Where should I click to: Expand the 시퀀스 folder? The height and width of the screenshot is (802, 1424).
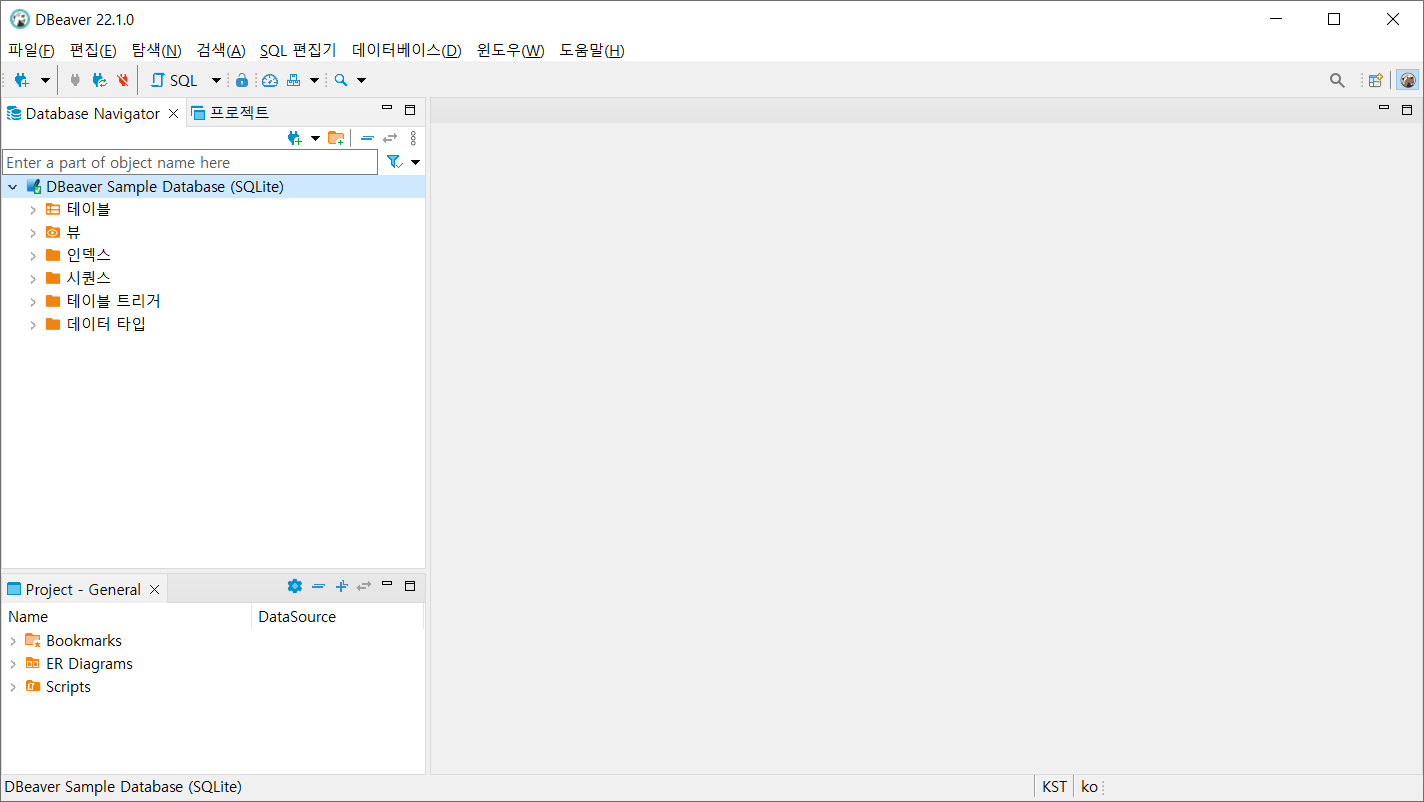click(x=33, y=279)
